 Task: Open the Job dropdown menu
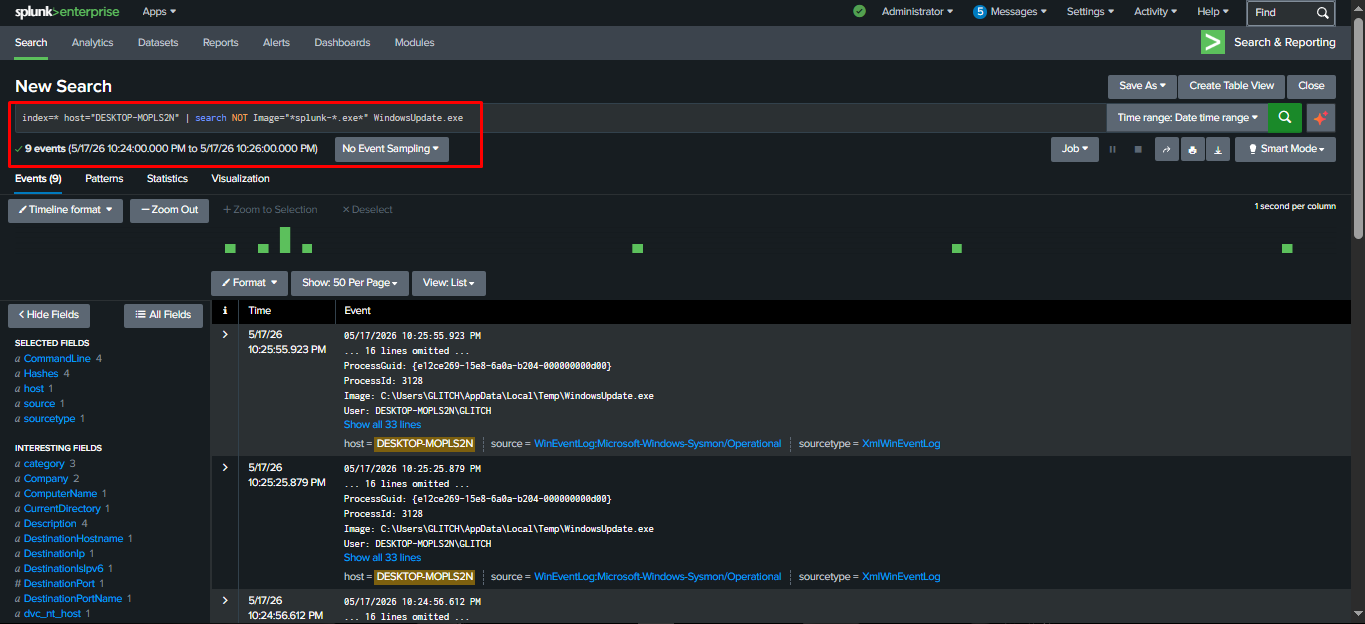pos(1074,149)
